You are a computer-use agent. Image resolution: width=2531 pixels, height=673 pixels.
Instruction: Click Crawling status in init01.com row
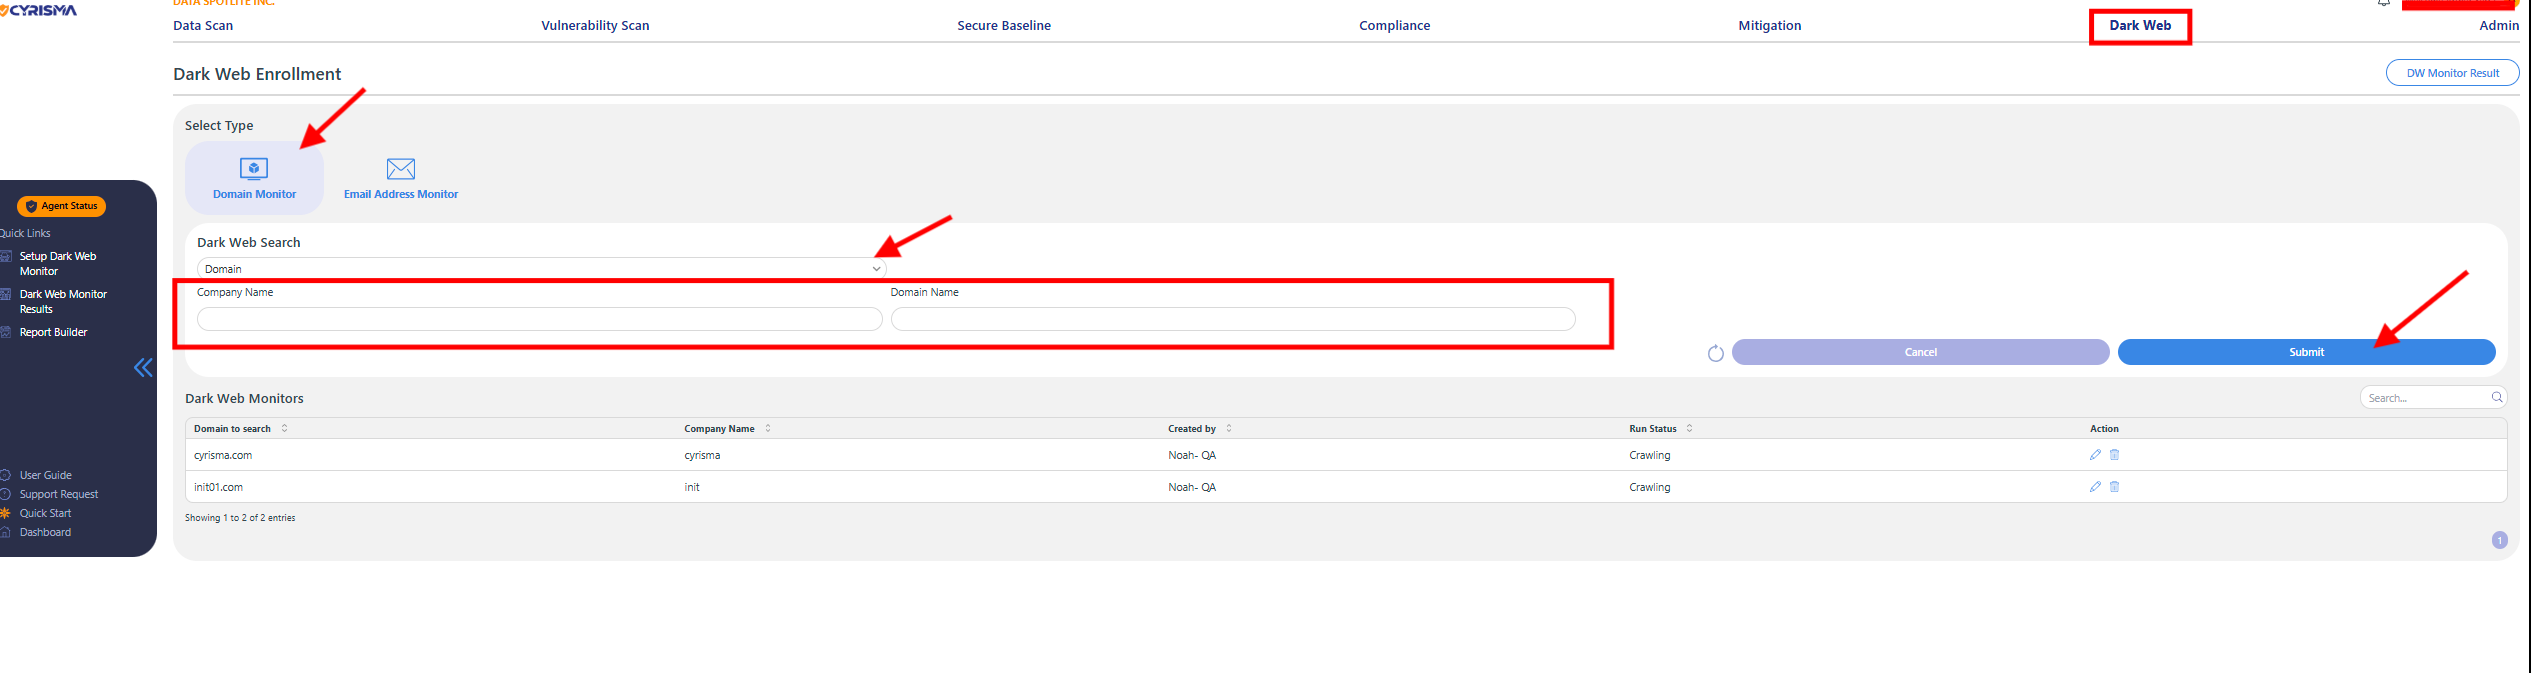pyautogui.click(x=1650, y=487)
